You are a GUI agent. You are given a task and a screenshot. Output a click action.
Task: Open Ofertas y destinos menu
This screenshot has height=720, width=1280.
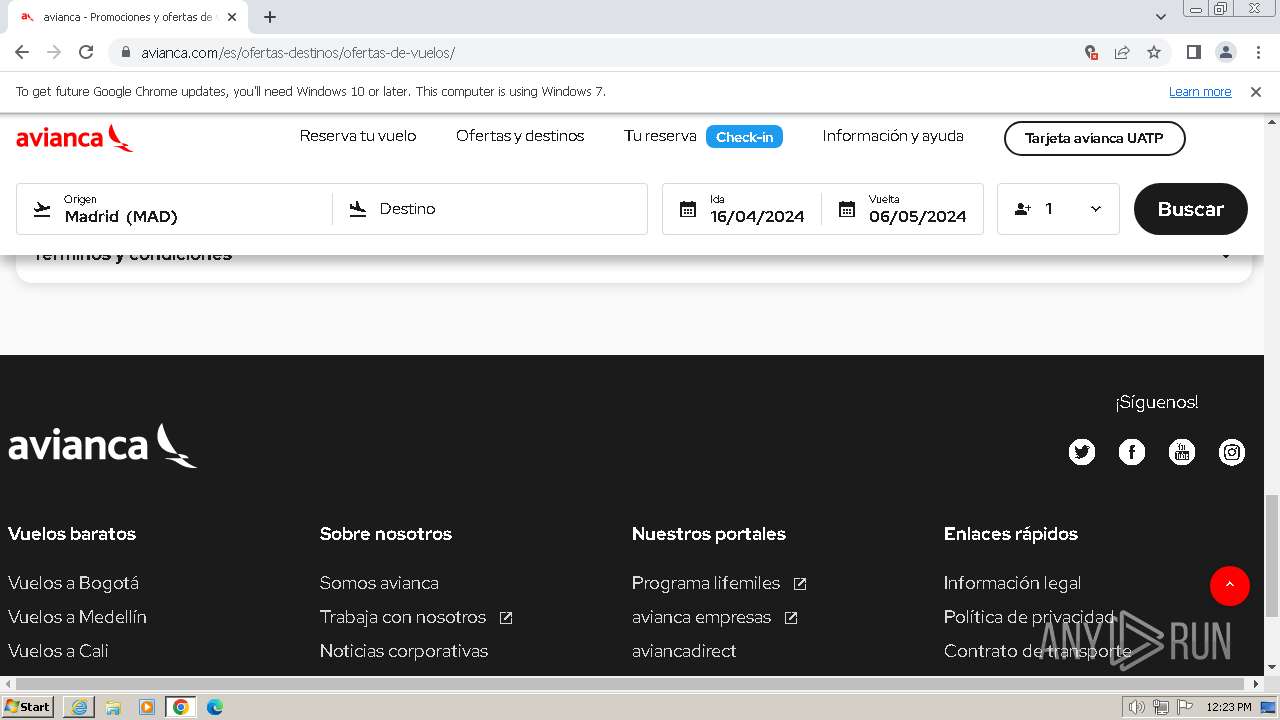click(520, 136)
